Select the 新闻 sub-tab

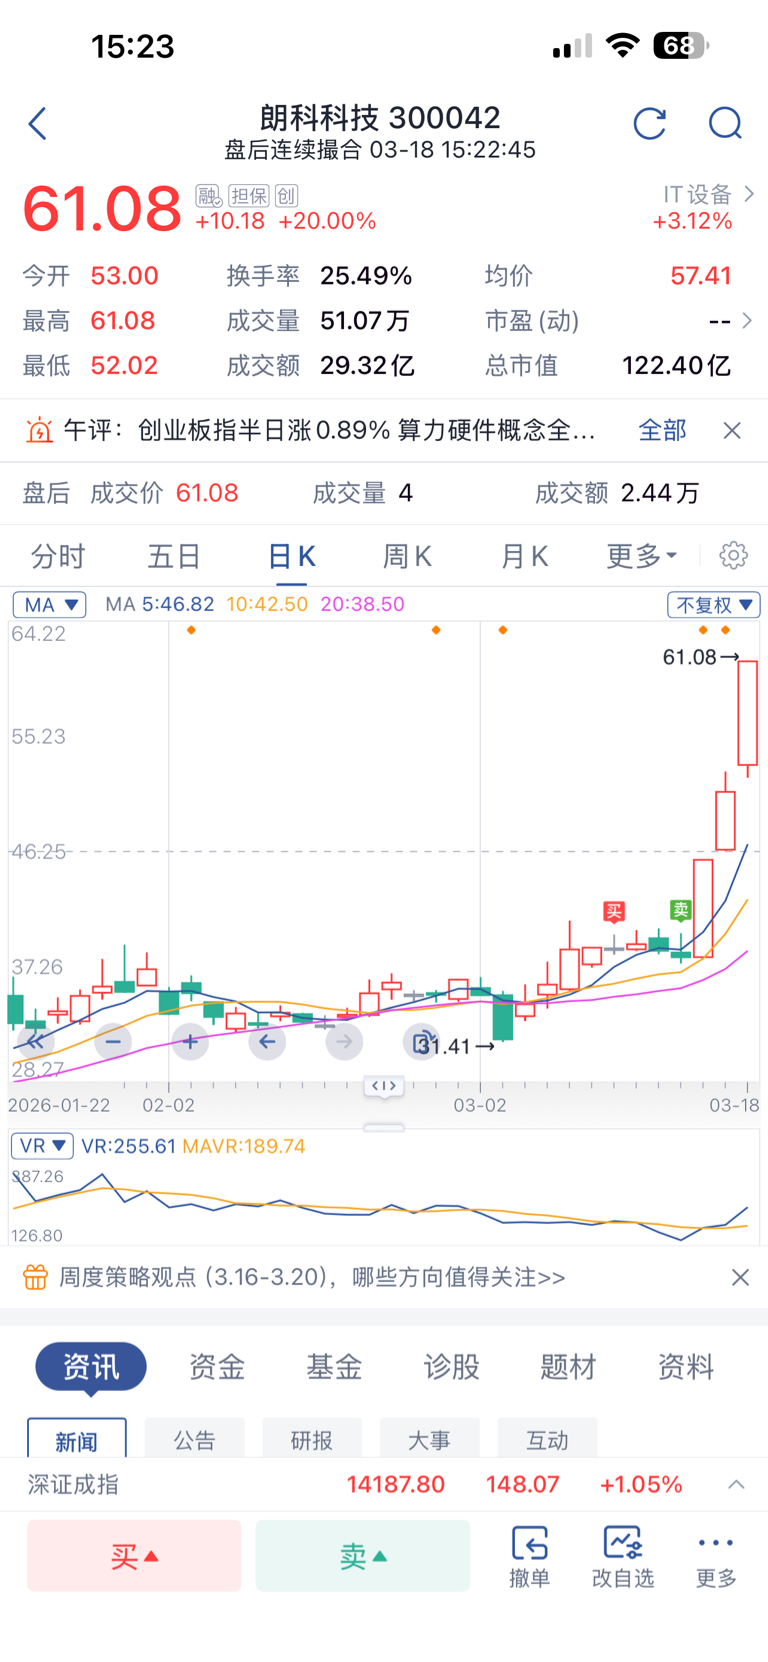coord(77,1439)
